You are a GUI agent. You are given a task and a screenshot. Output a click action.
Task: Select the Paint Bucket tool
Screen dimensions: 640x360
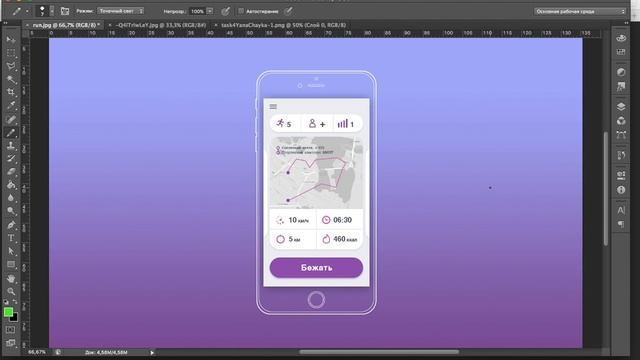tap(11, 185)
